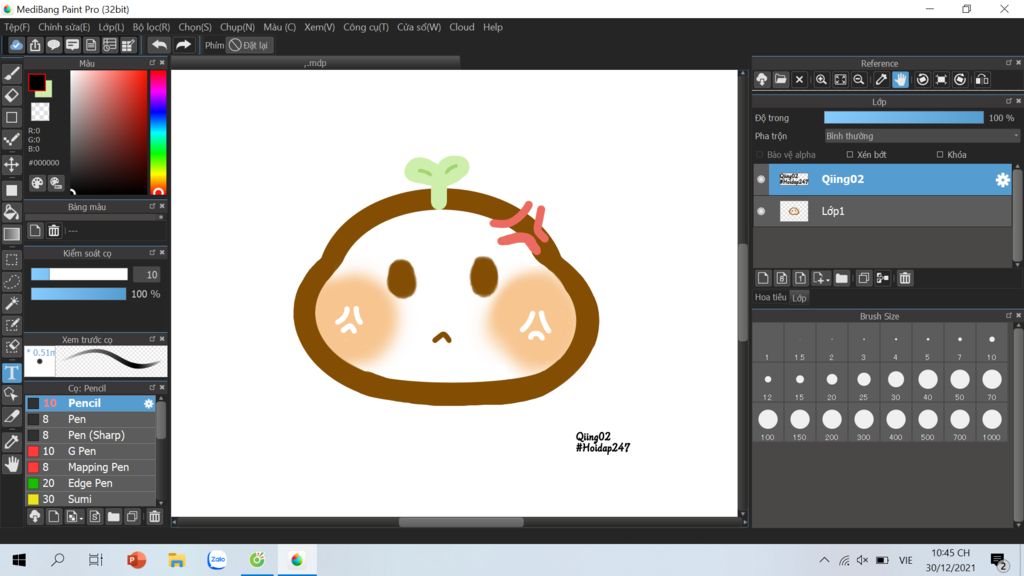
Task: Delete palette color with trash icon
Action: tap(54, 231)
